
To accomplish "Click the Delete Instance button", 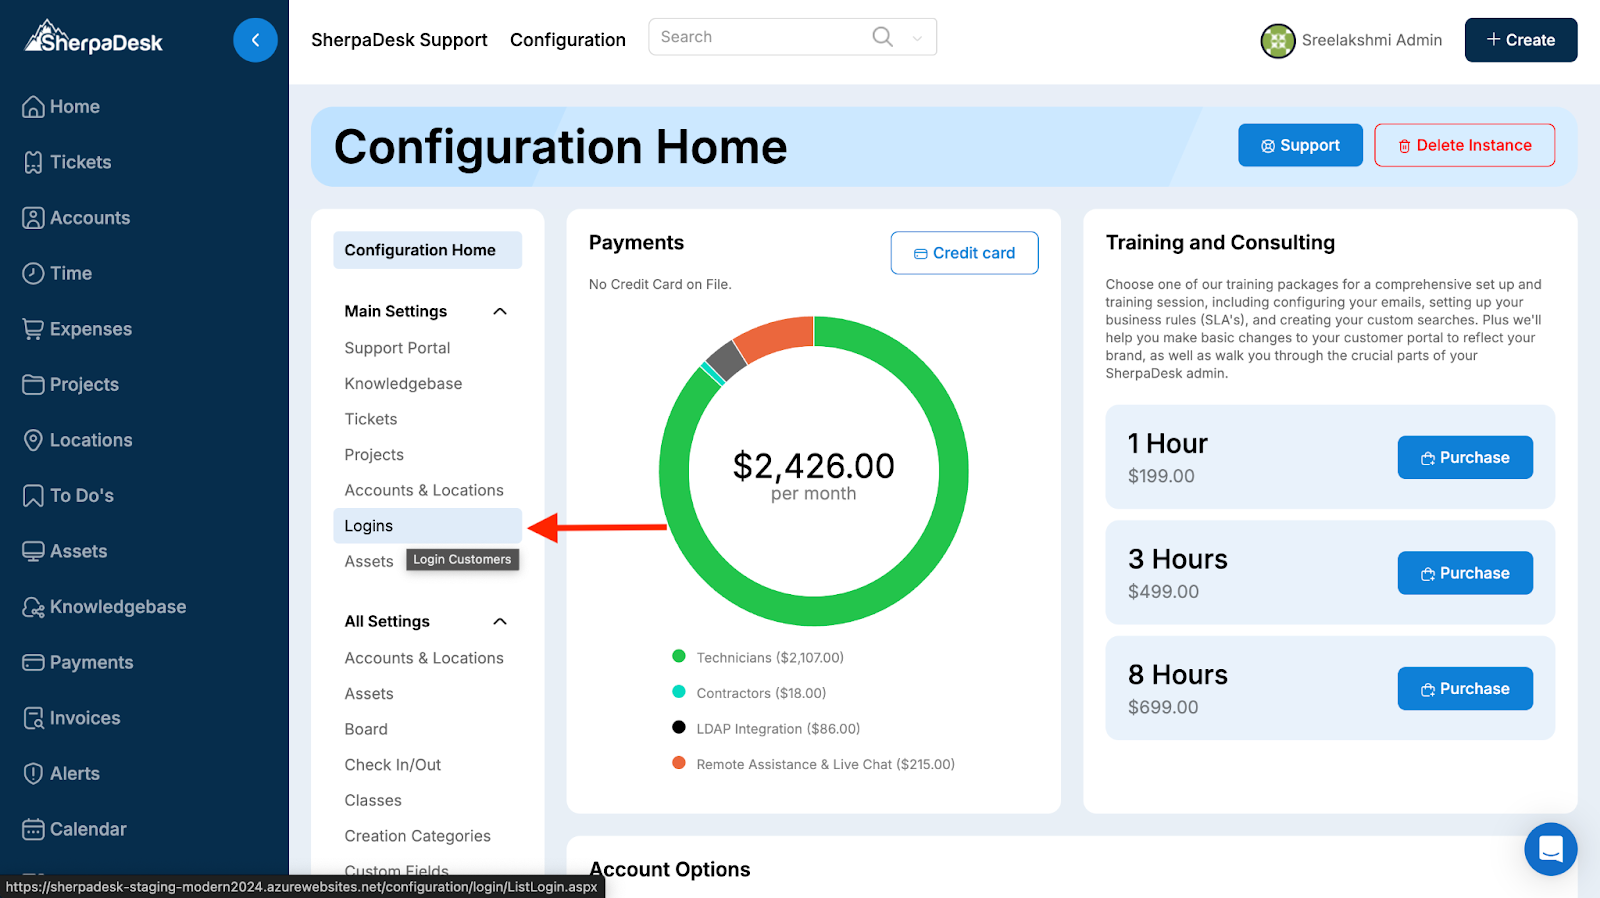I will coord(1464,145).
